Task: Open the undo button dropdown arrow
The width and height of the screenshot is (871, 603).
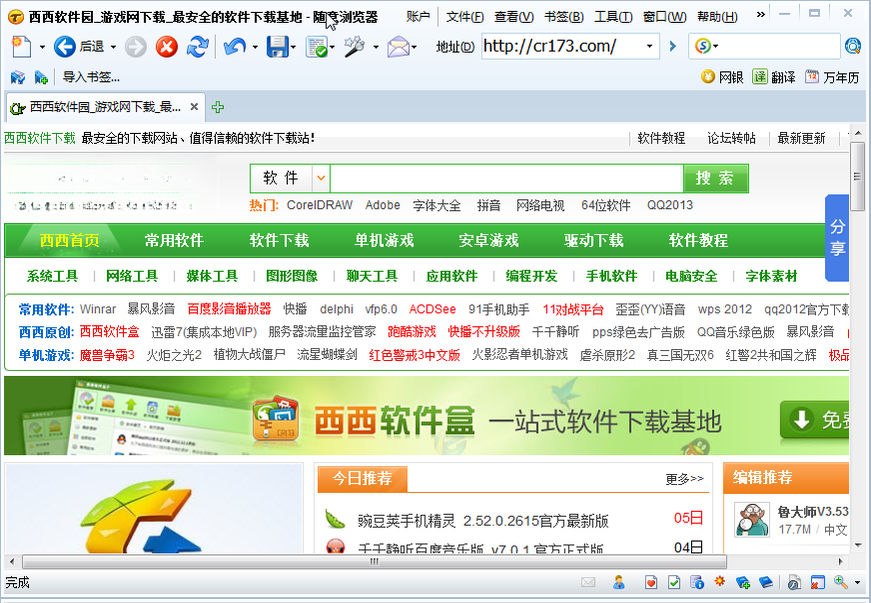Action: 255,47
